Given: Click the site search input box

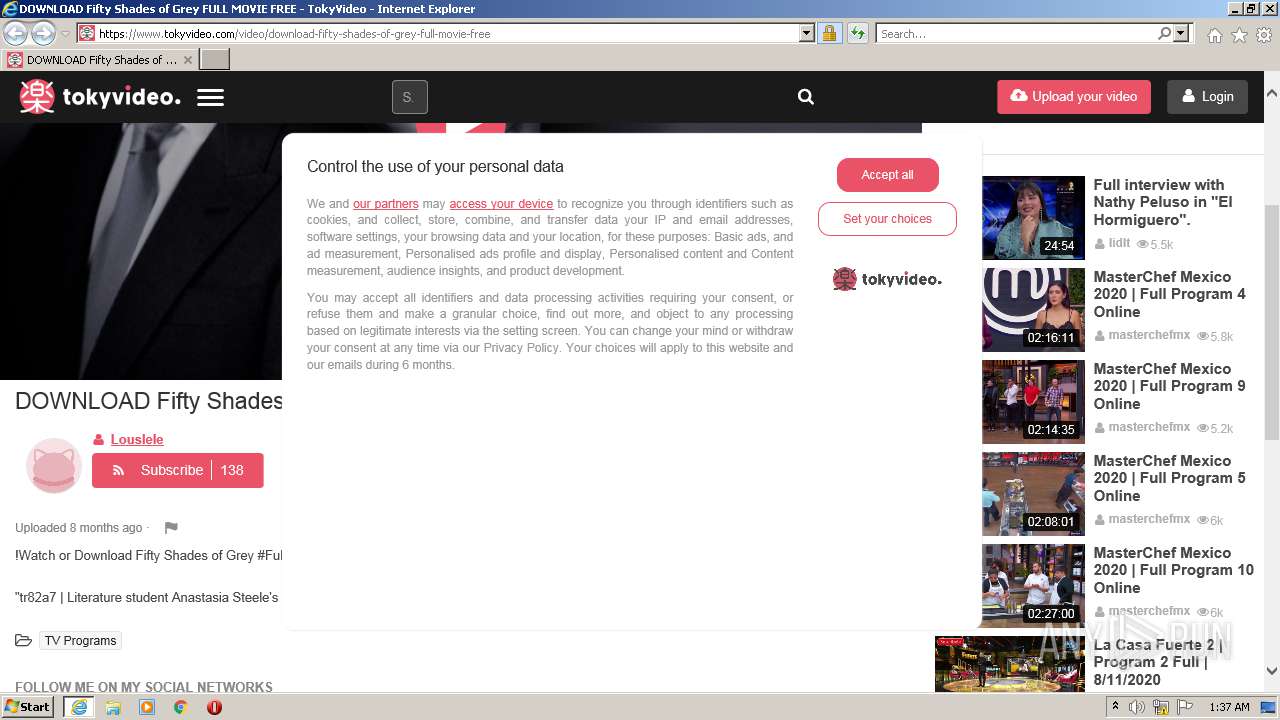Looking at the screenshot, I should coord(410,97).
